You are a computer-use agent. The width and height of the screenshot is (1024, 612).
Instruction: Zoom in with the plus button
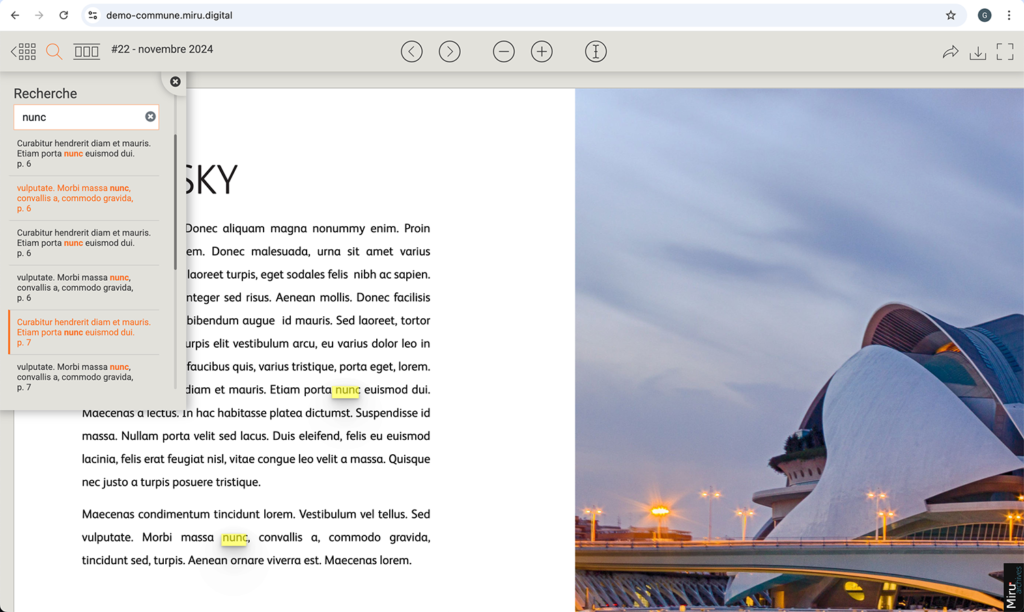(x=542, y=52)
